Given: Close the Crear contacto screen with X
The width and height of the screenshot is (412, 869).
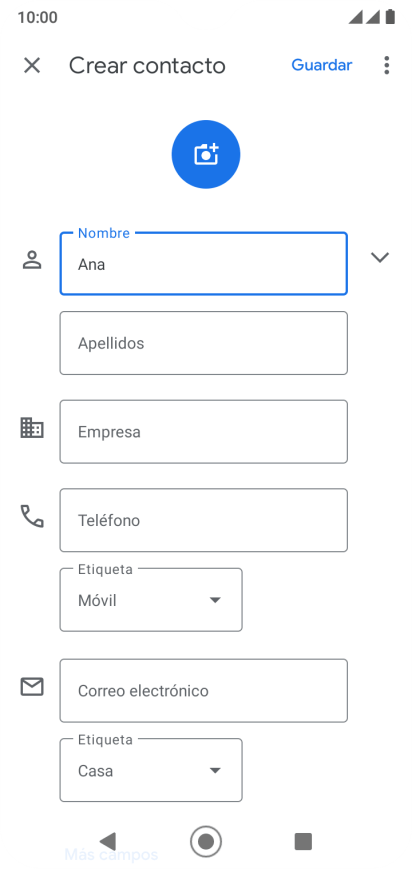Looking at the screenshot, I should [x=32, y=65].
